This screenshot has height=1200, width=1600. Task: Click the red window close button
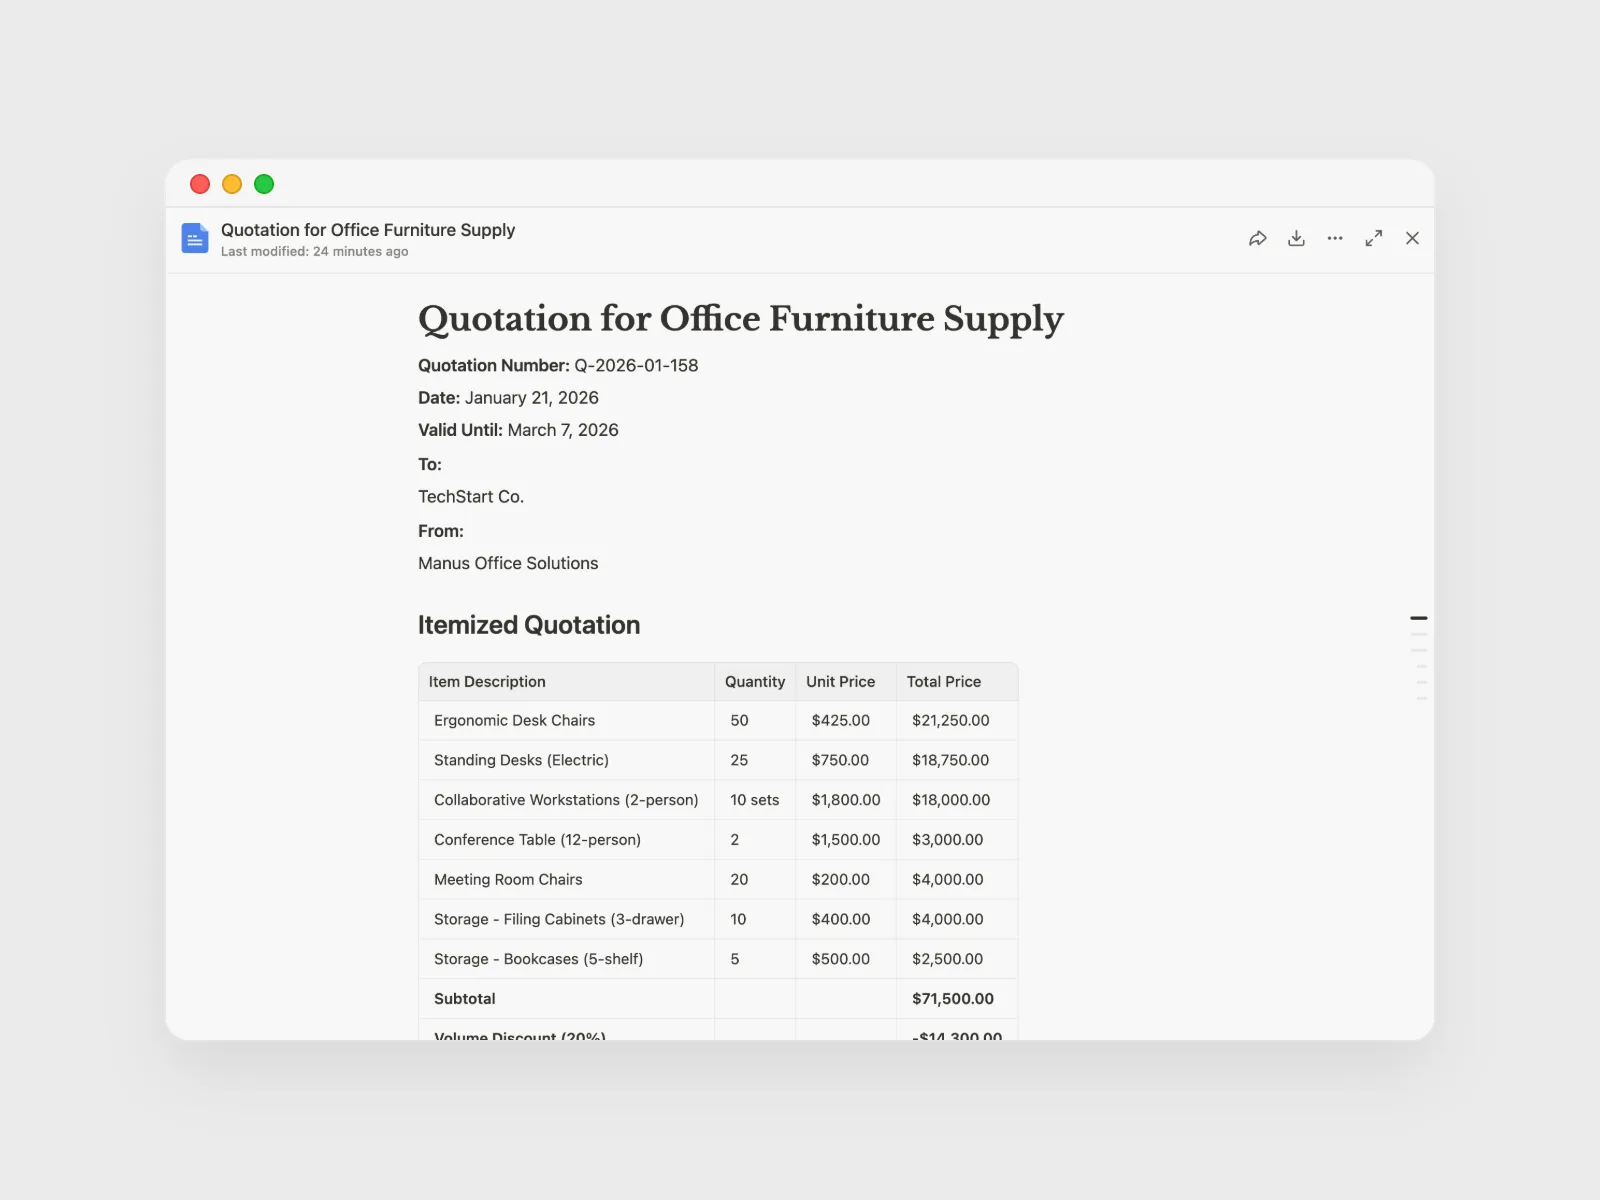(x=200, y=184)
